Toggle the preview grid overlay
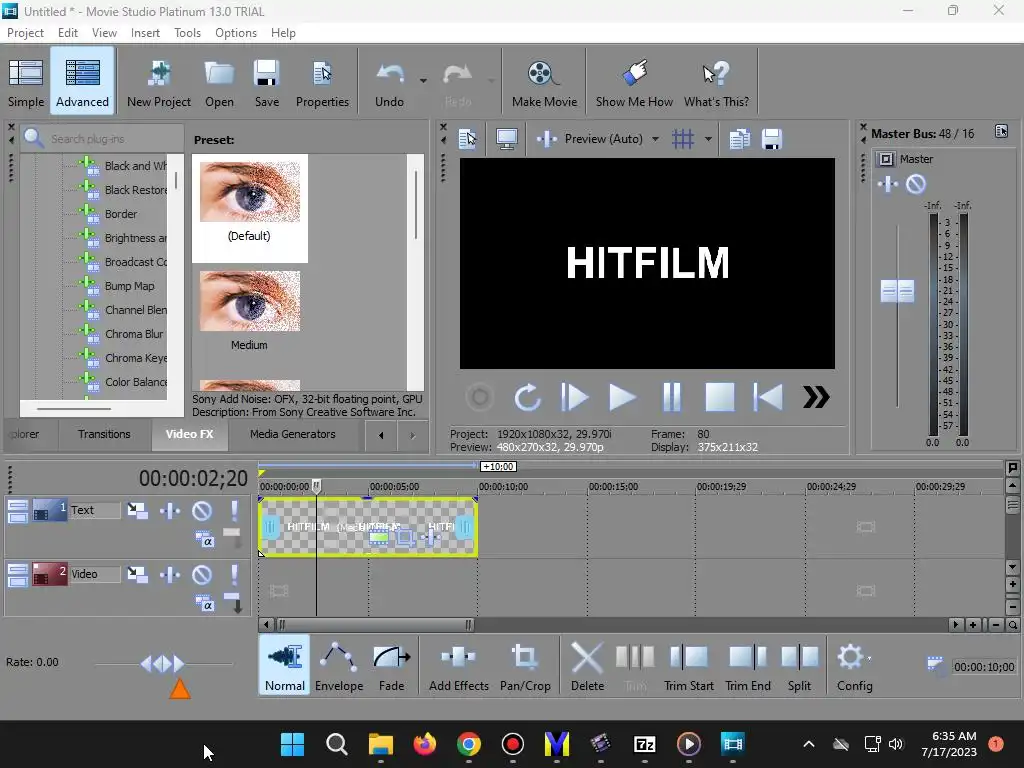Viewport: 1024px width, 768px height. [x=683, y=139]
